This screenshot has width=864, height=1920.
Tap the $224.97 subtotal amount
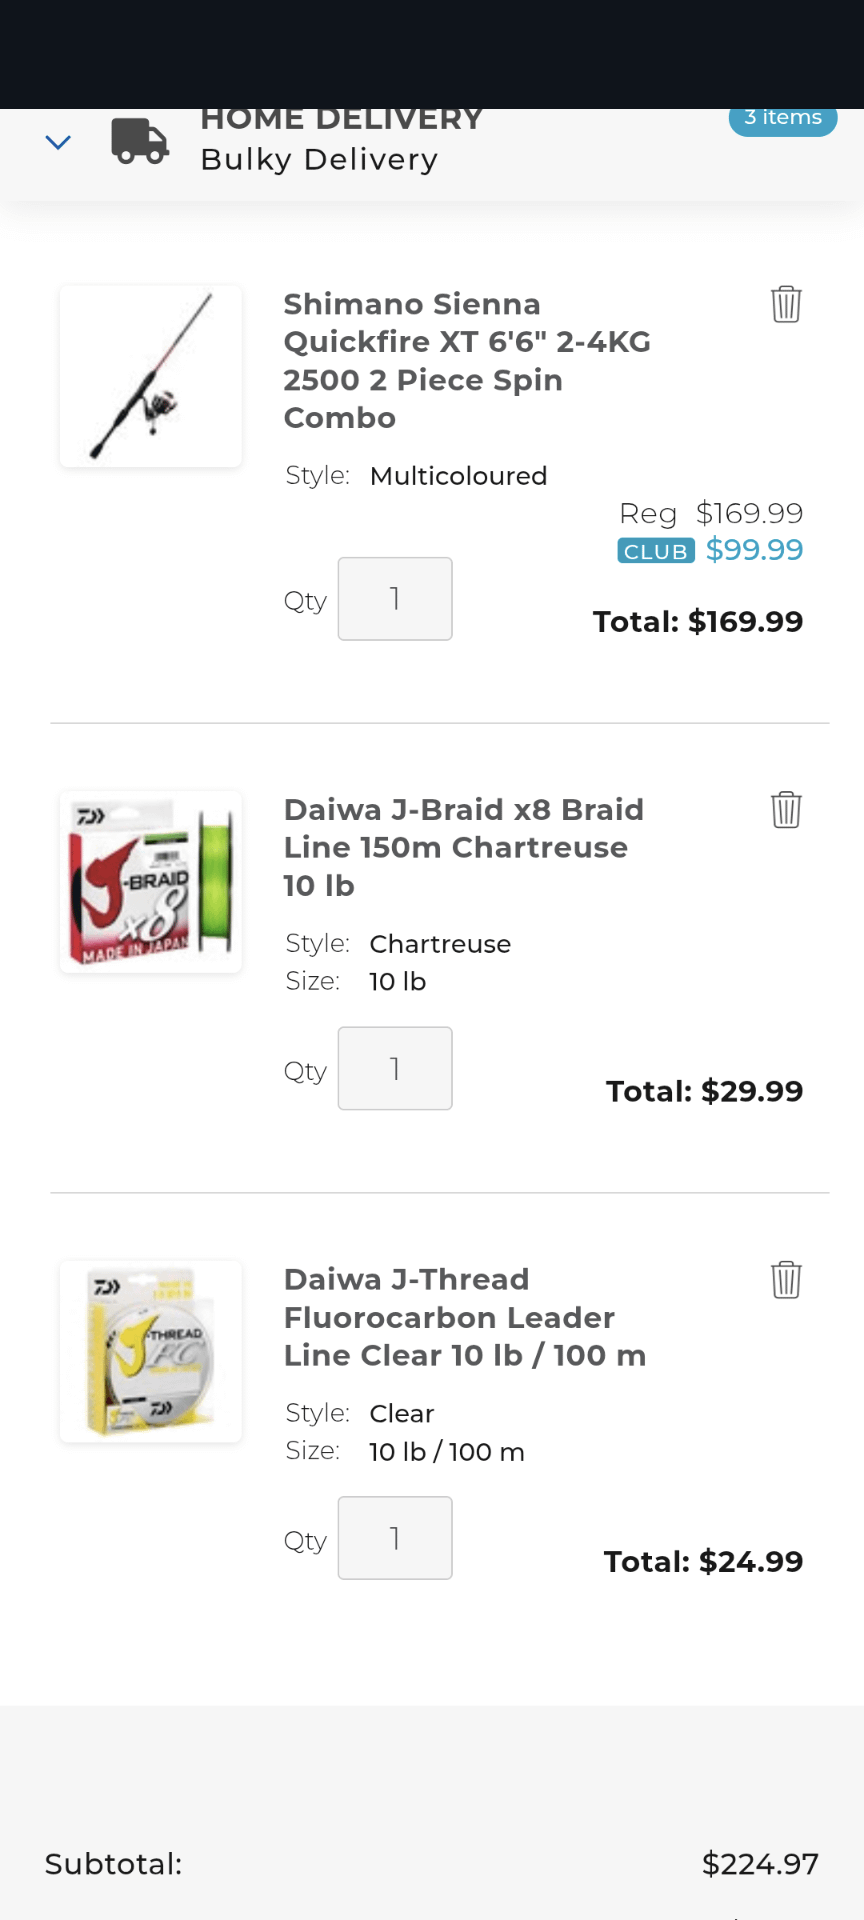pos(760,1864)
